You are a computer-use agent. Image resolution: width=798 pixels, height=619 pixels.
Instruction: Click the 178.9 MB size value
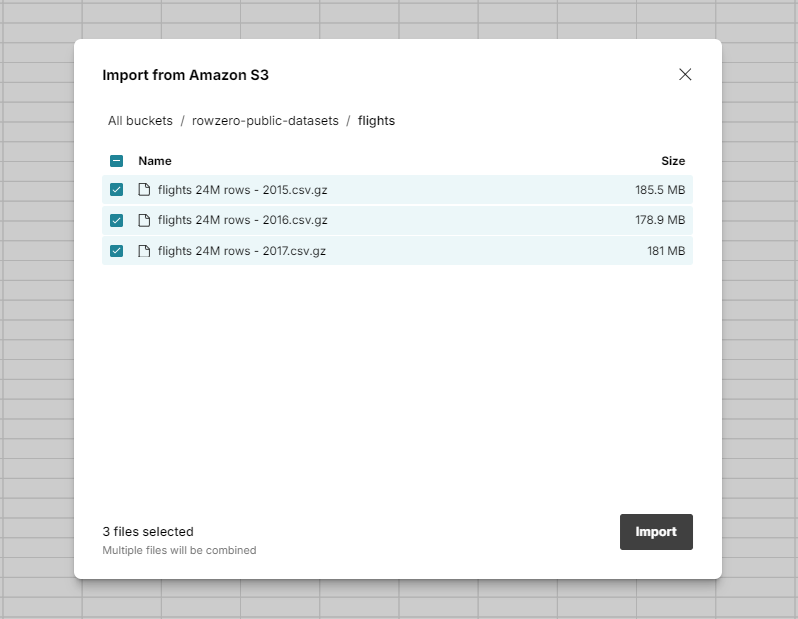pyautogui.click(x=659, y=220)
